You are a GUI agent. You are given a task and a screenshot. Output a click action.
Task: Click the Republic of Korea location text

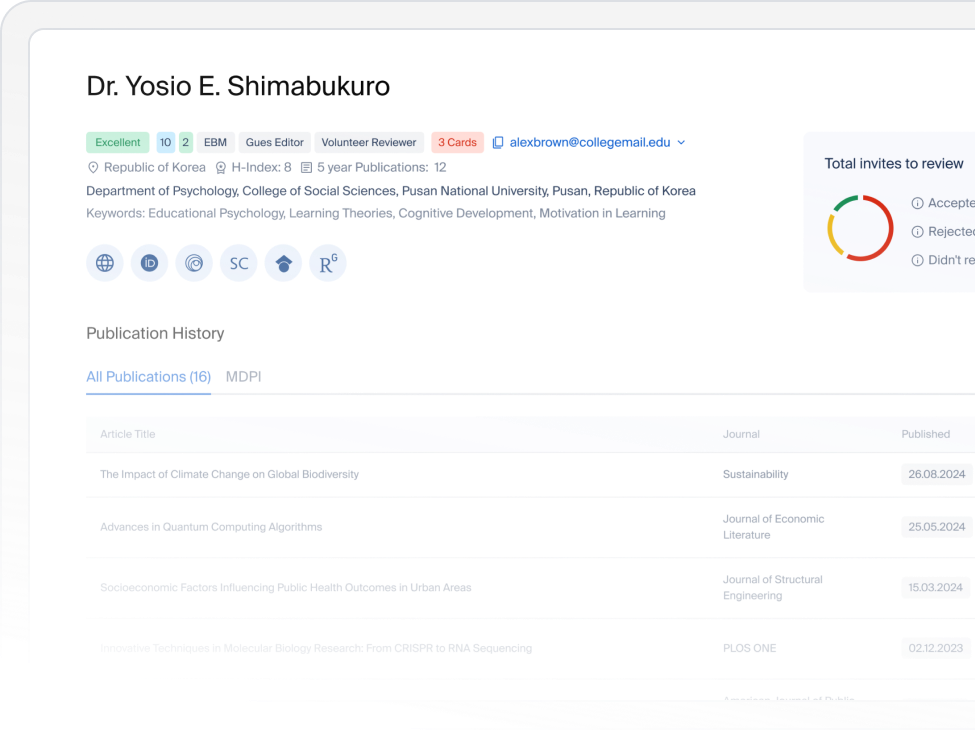(x=155, y=167)
